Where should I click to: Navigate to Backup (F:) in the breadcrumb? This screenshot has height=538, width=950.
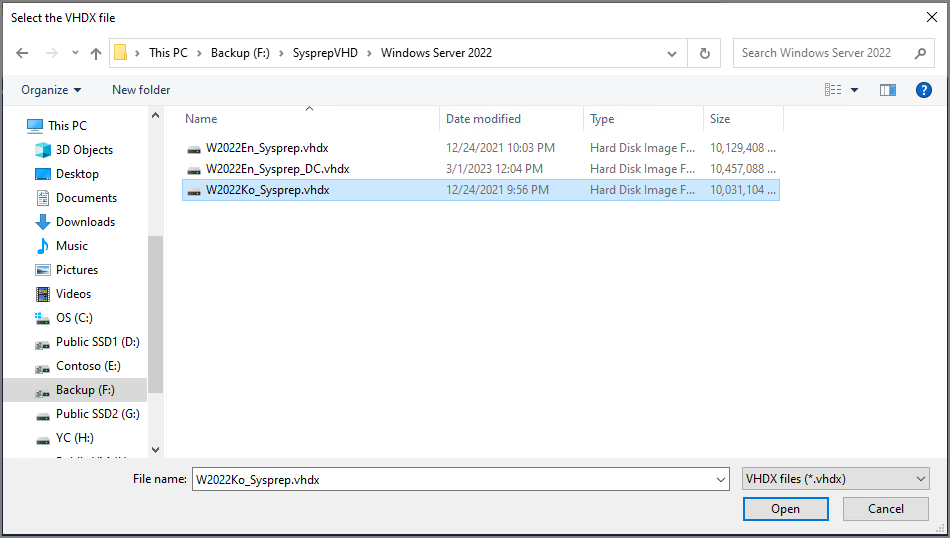pos(240,53)
